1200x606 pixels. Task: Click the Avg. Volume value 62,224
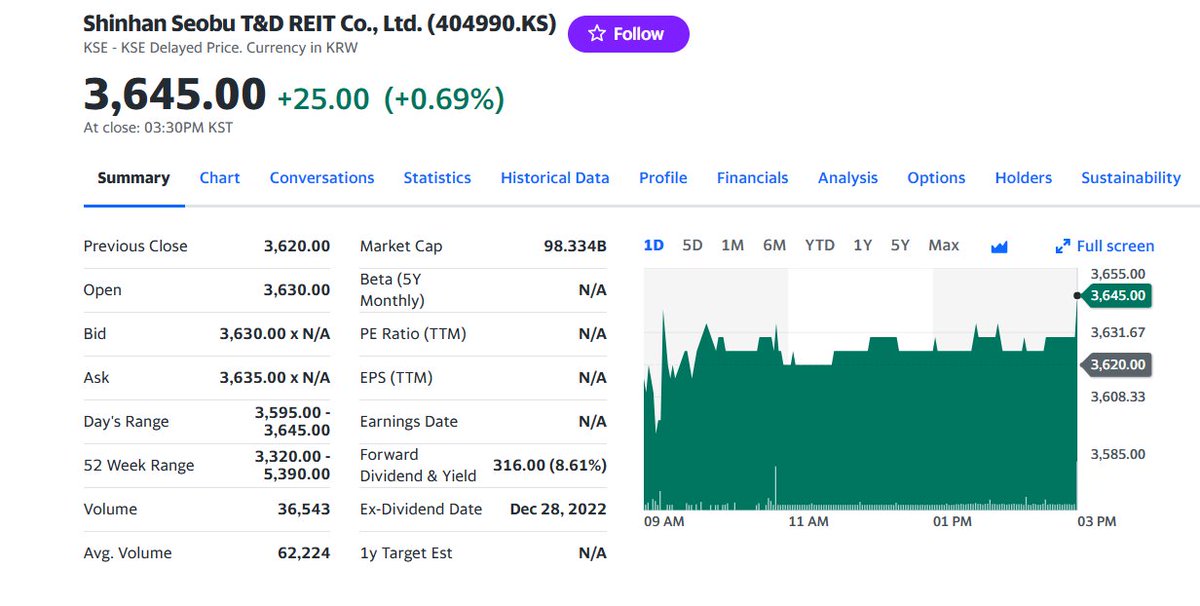pos(304,553)
